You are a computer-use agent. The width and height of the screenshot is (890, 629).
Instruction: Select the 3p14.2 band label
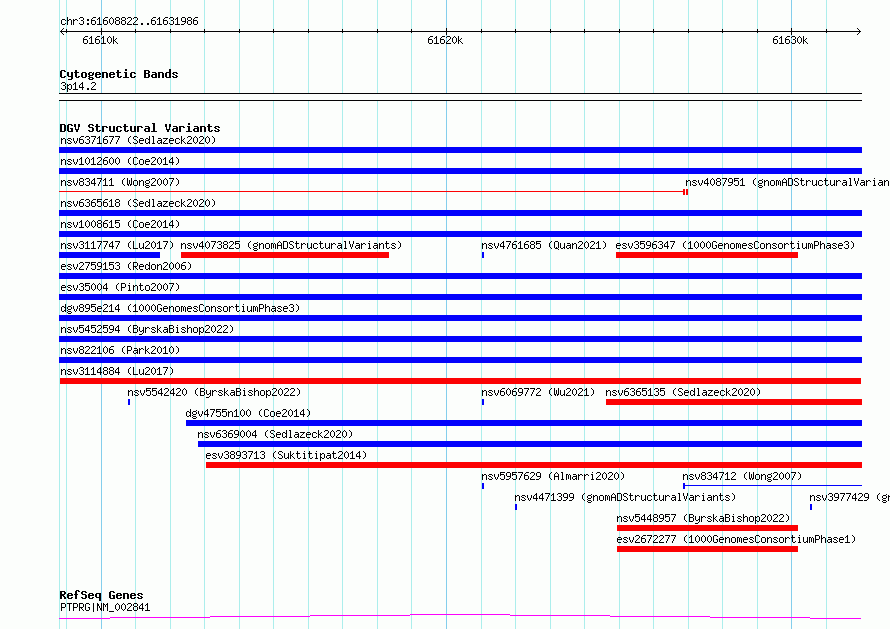pos(78,86)
